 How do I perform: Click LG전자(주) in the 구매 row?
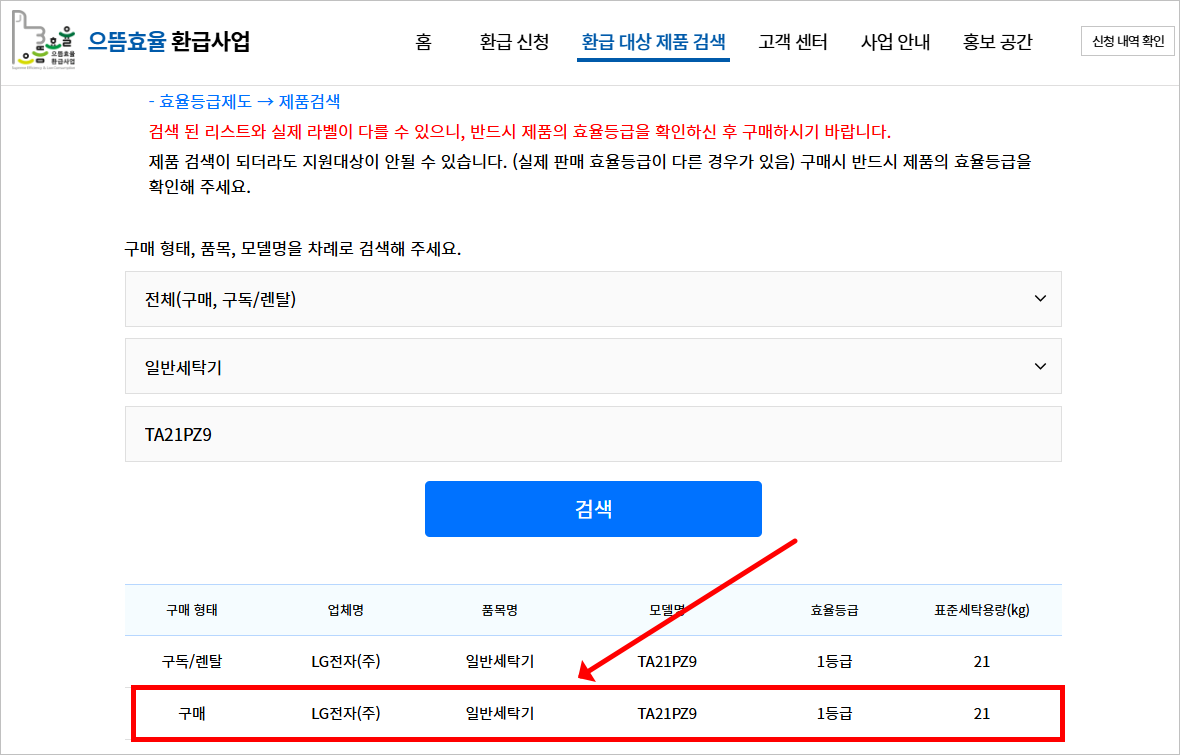[x=346, y=714]
